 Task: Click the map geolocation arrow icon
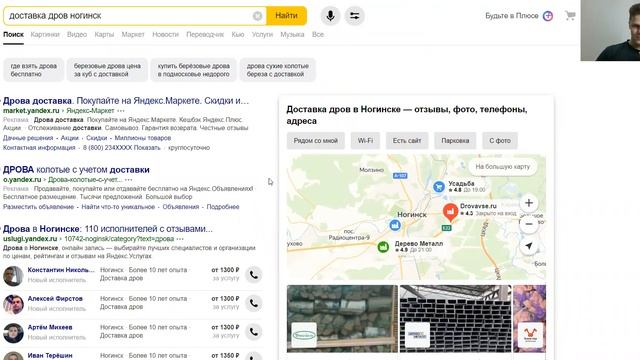(x=529, y=246)
